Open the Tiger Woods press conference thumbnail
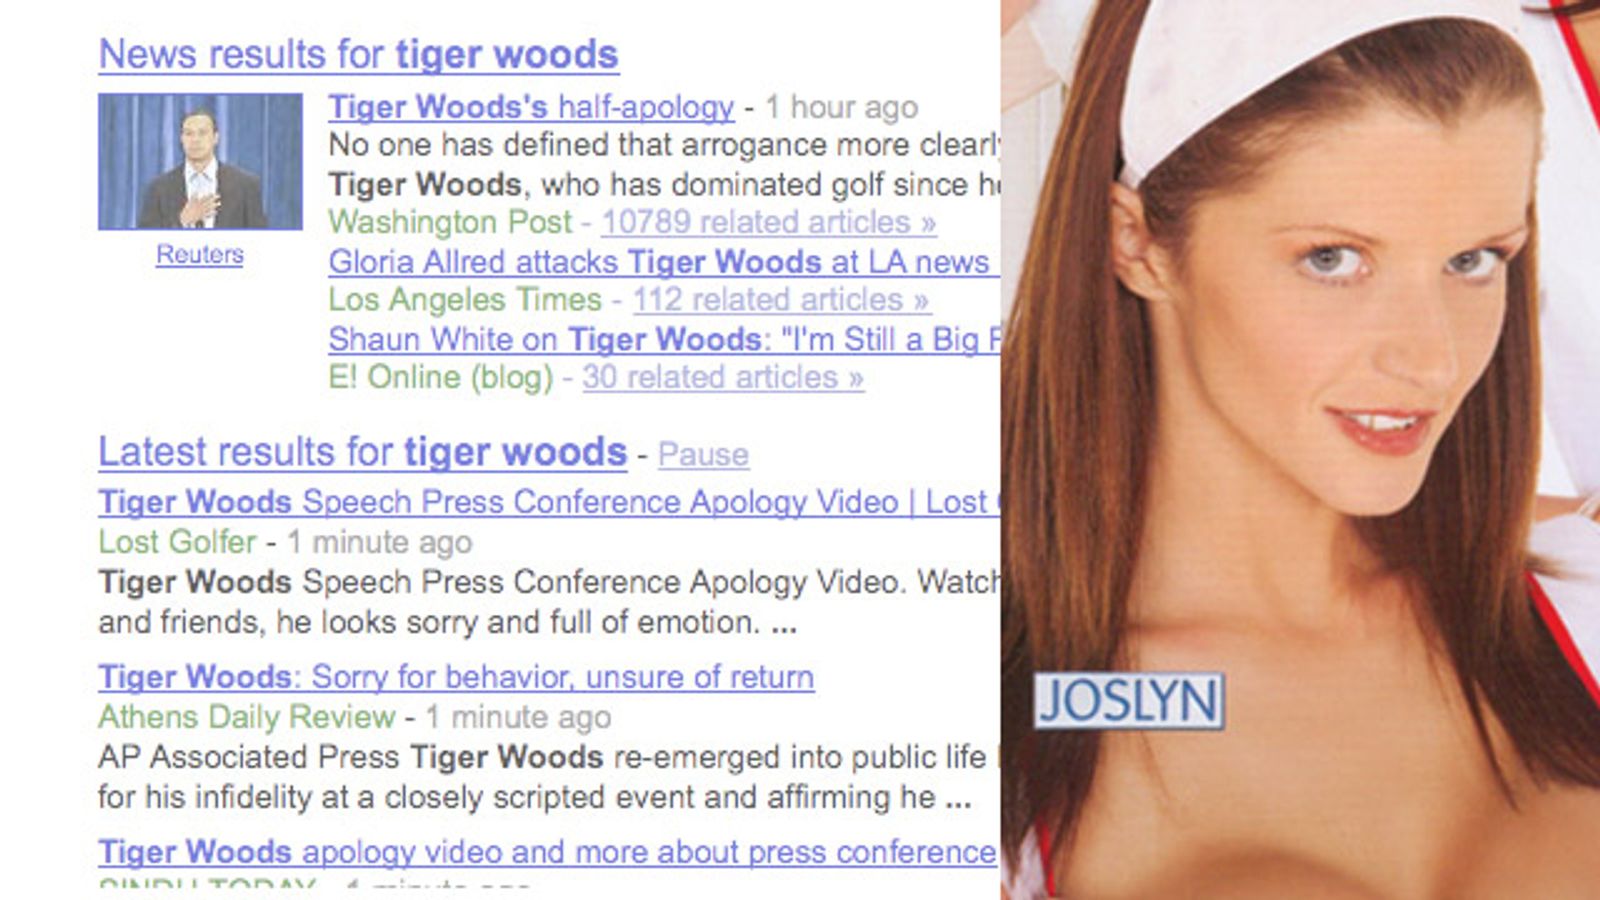The image size is (1600, 900). pos(200,162)
